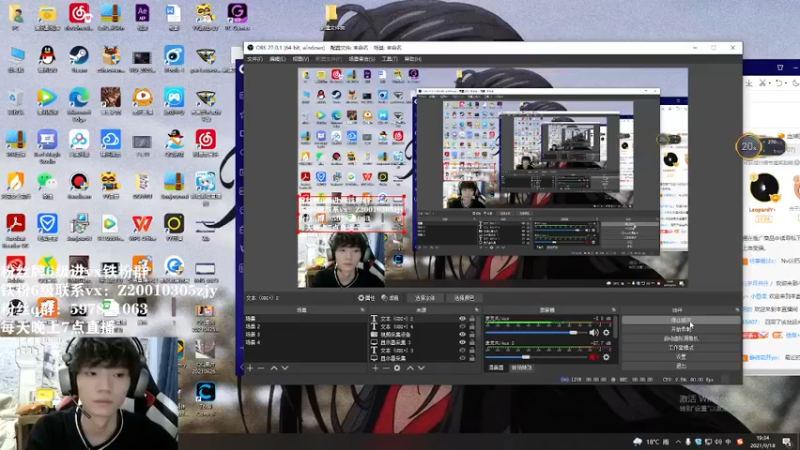Toggle visibility eye of 文本 (GDI+) 3

click(462, 351)
